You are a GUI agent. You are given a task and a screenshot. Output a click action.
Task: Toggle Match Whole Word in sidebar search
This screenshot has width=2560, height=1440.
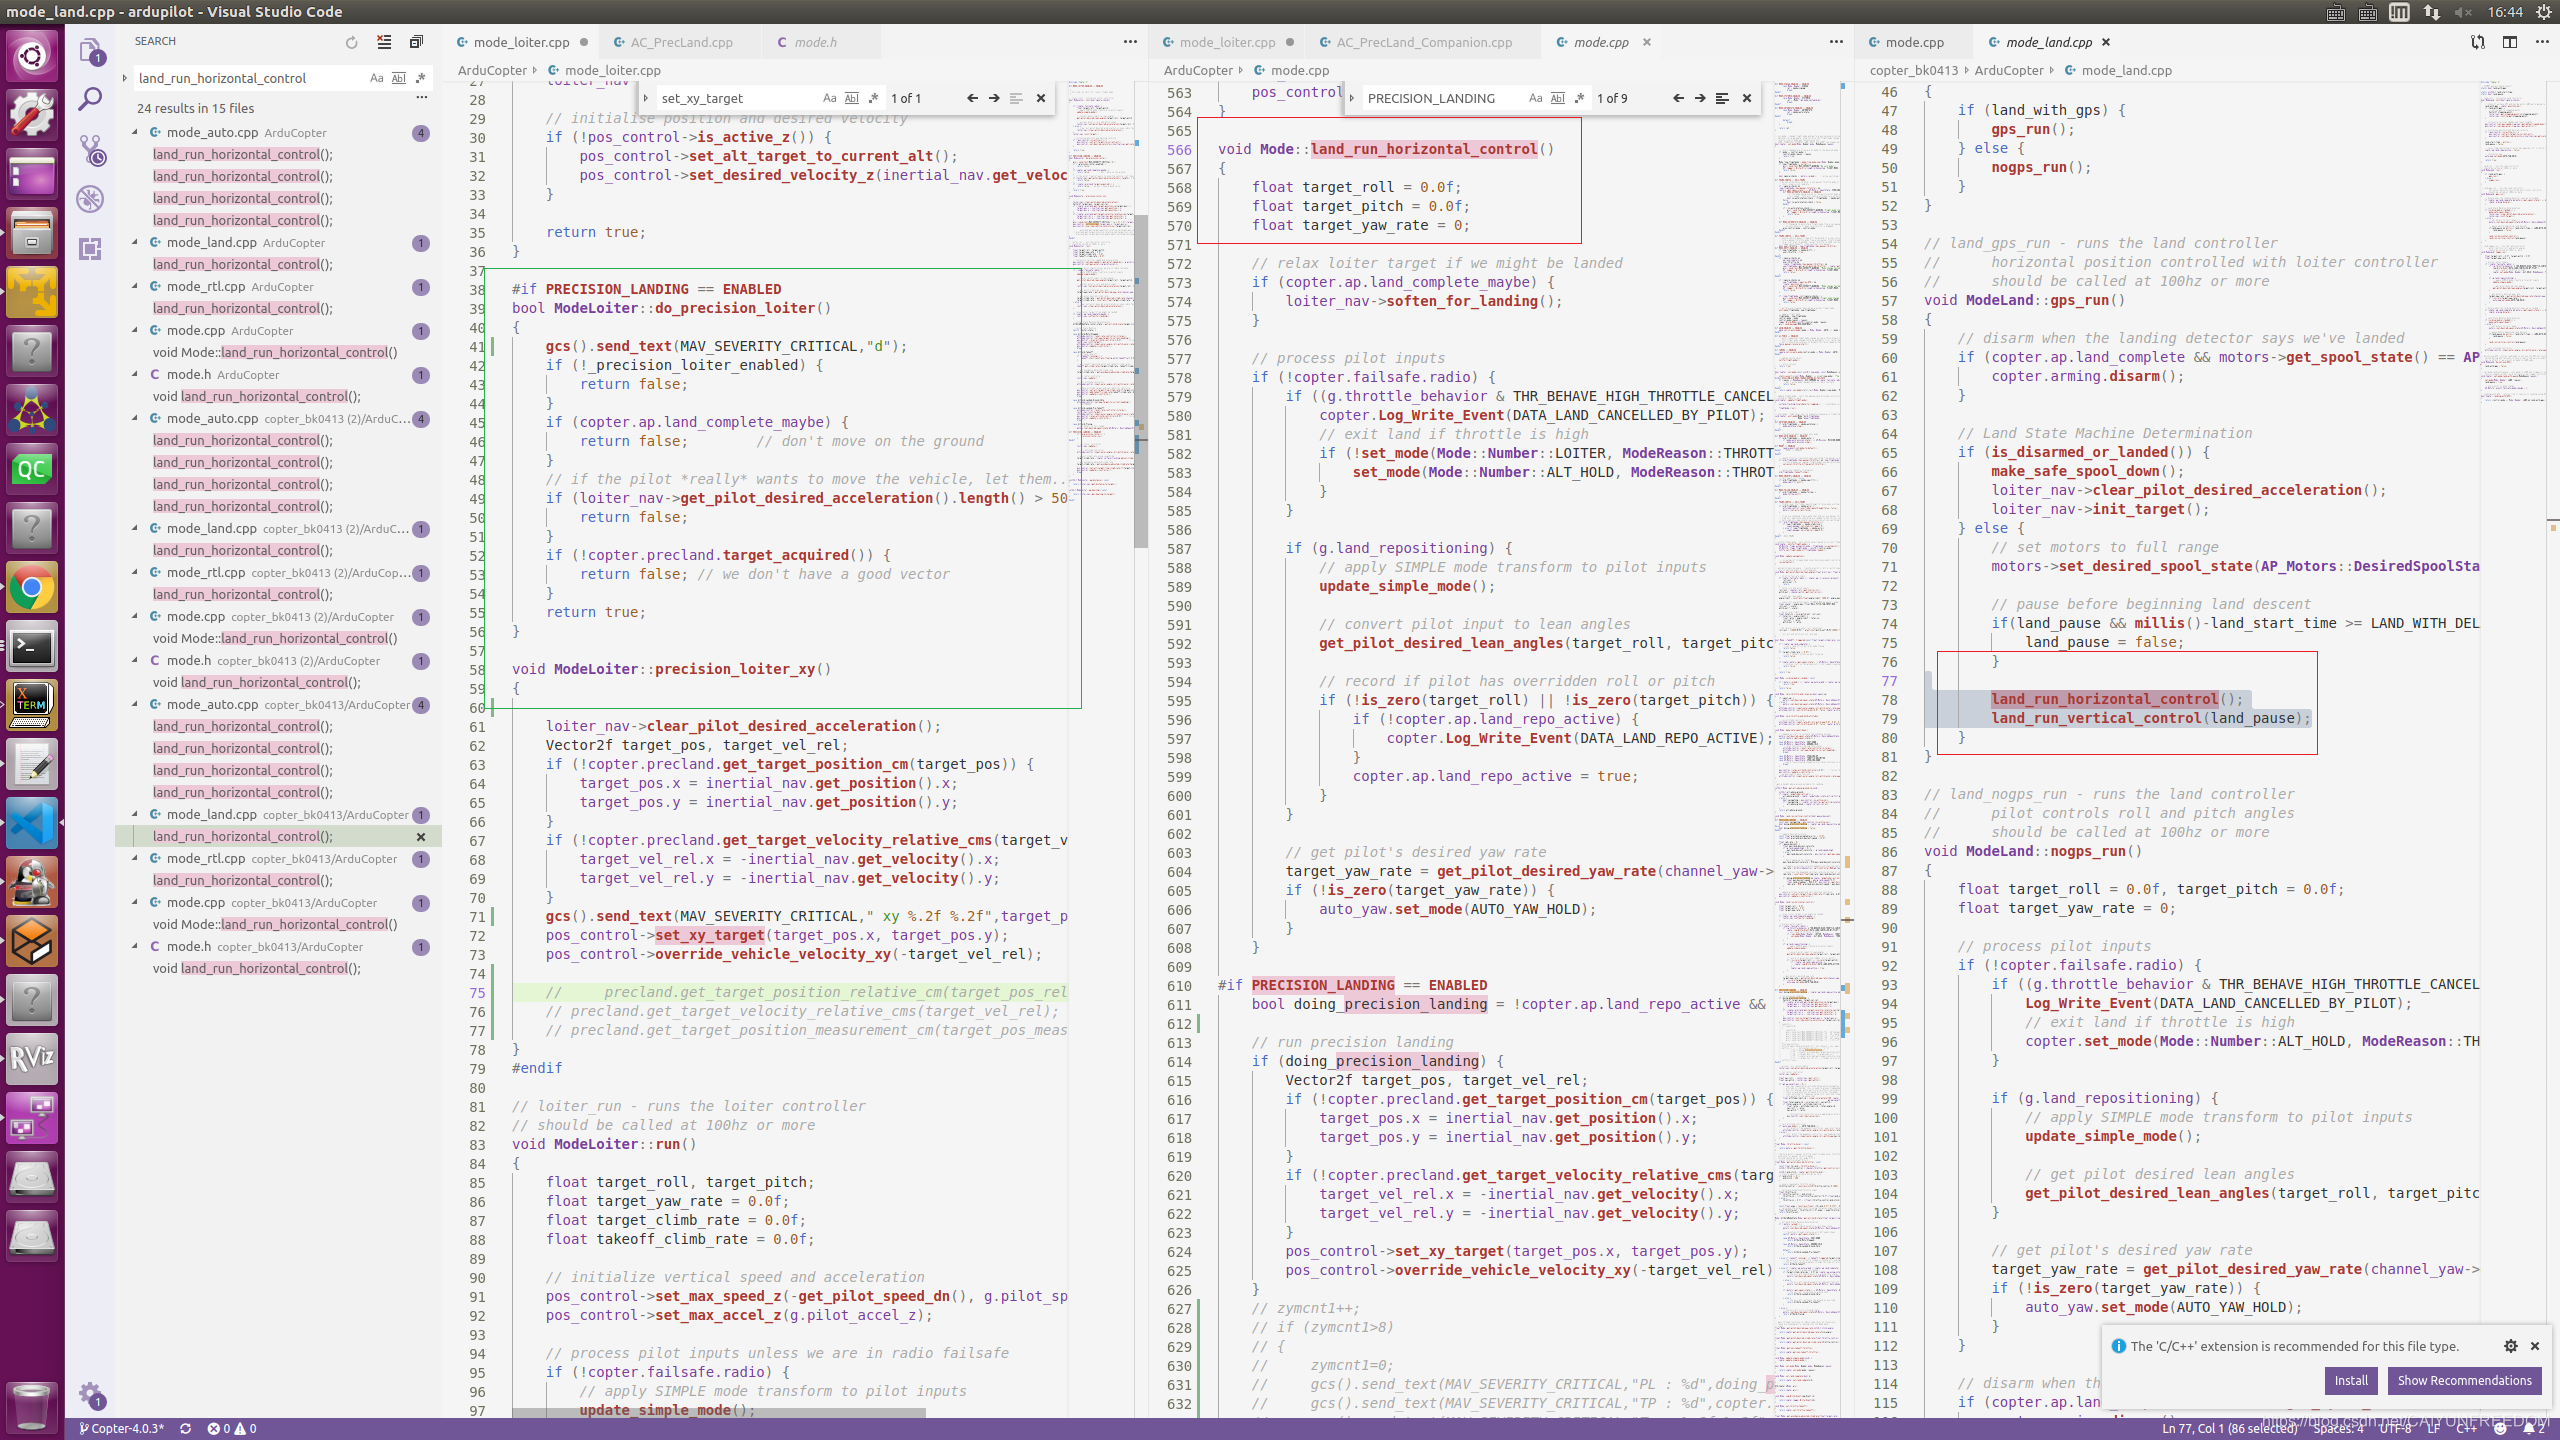click(398, 78)
